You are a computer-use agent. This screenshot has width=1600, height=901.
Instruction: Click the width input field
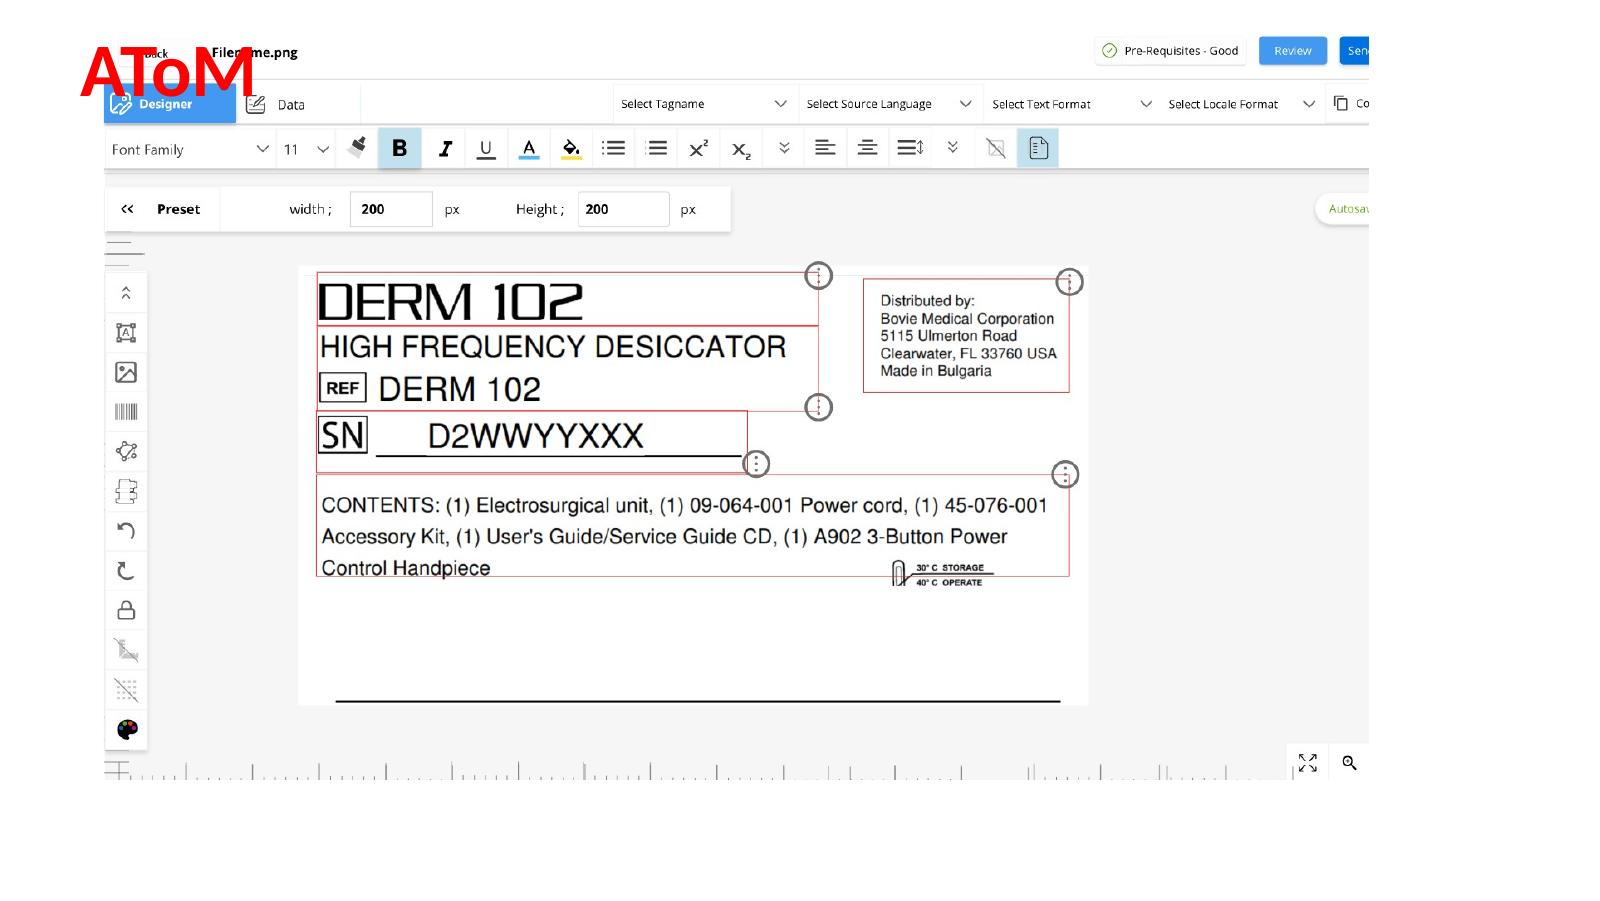pyautogui.click(x=391, y=209)
